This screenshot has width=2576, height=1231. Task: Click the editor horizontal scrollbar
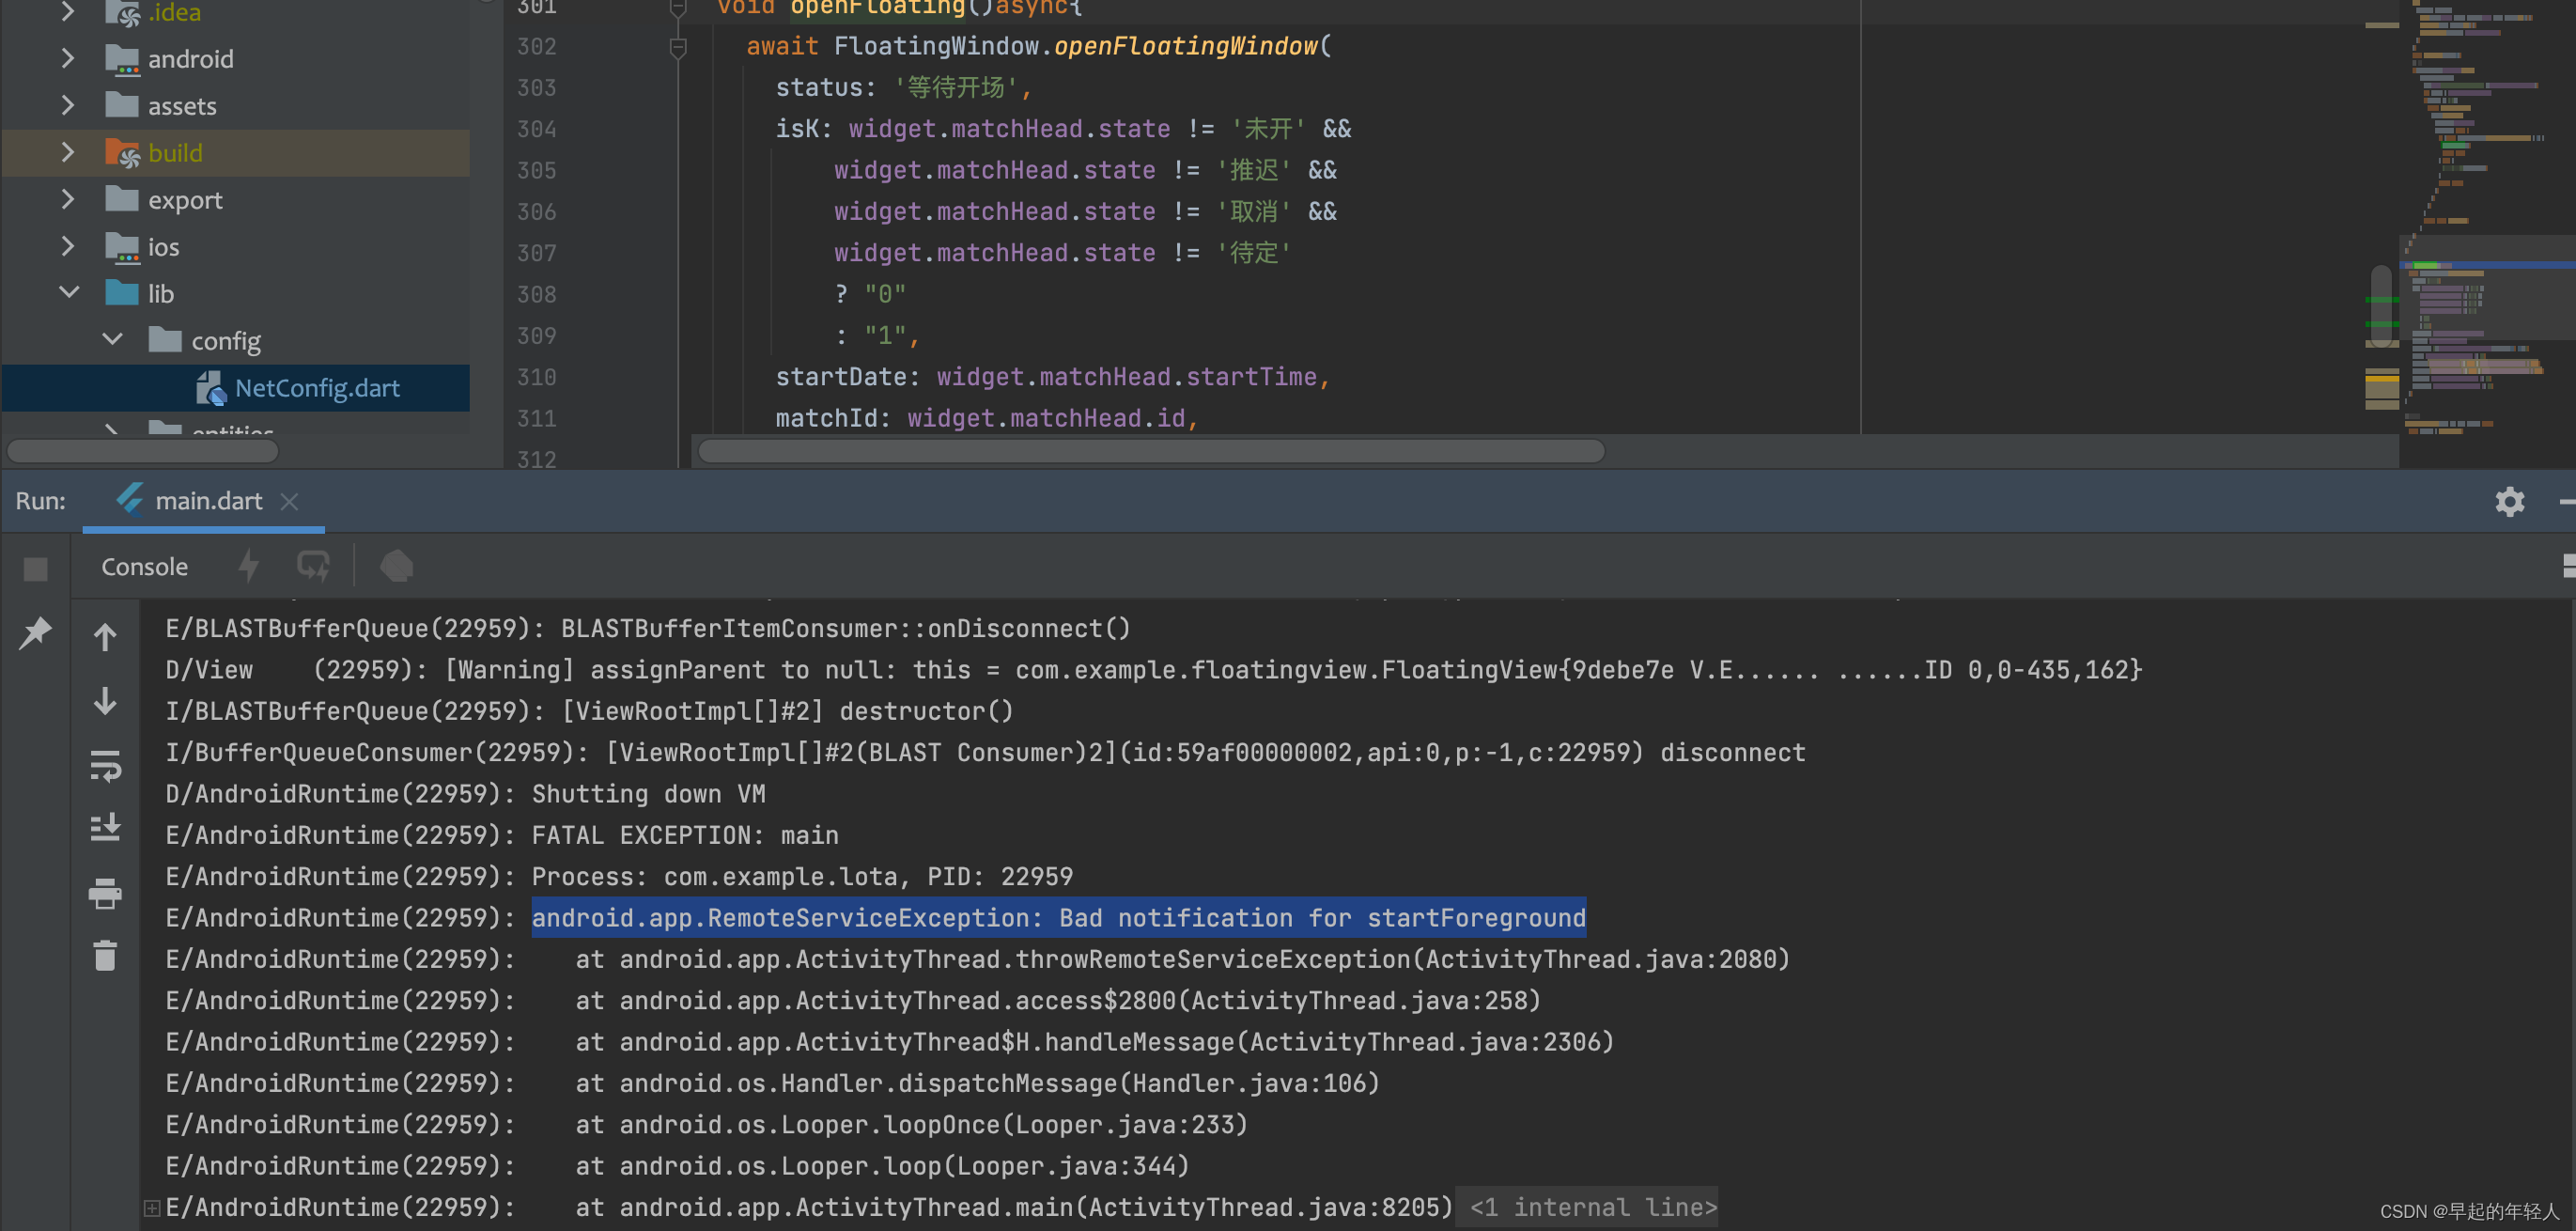(x=1150, y=452)
